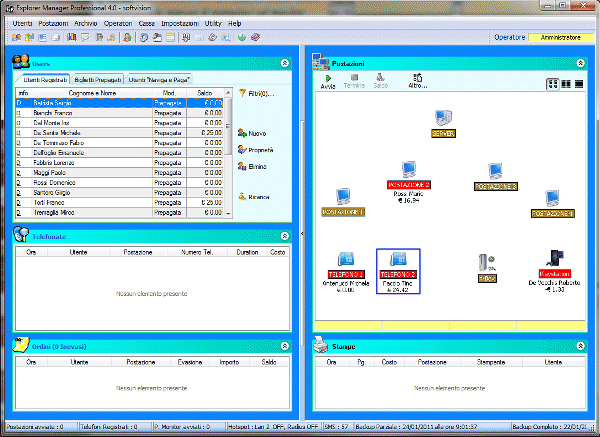Click the red stop hand toolbar icon
The height and width of the screenshot is (437, 600).
pos(186,38)
